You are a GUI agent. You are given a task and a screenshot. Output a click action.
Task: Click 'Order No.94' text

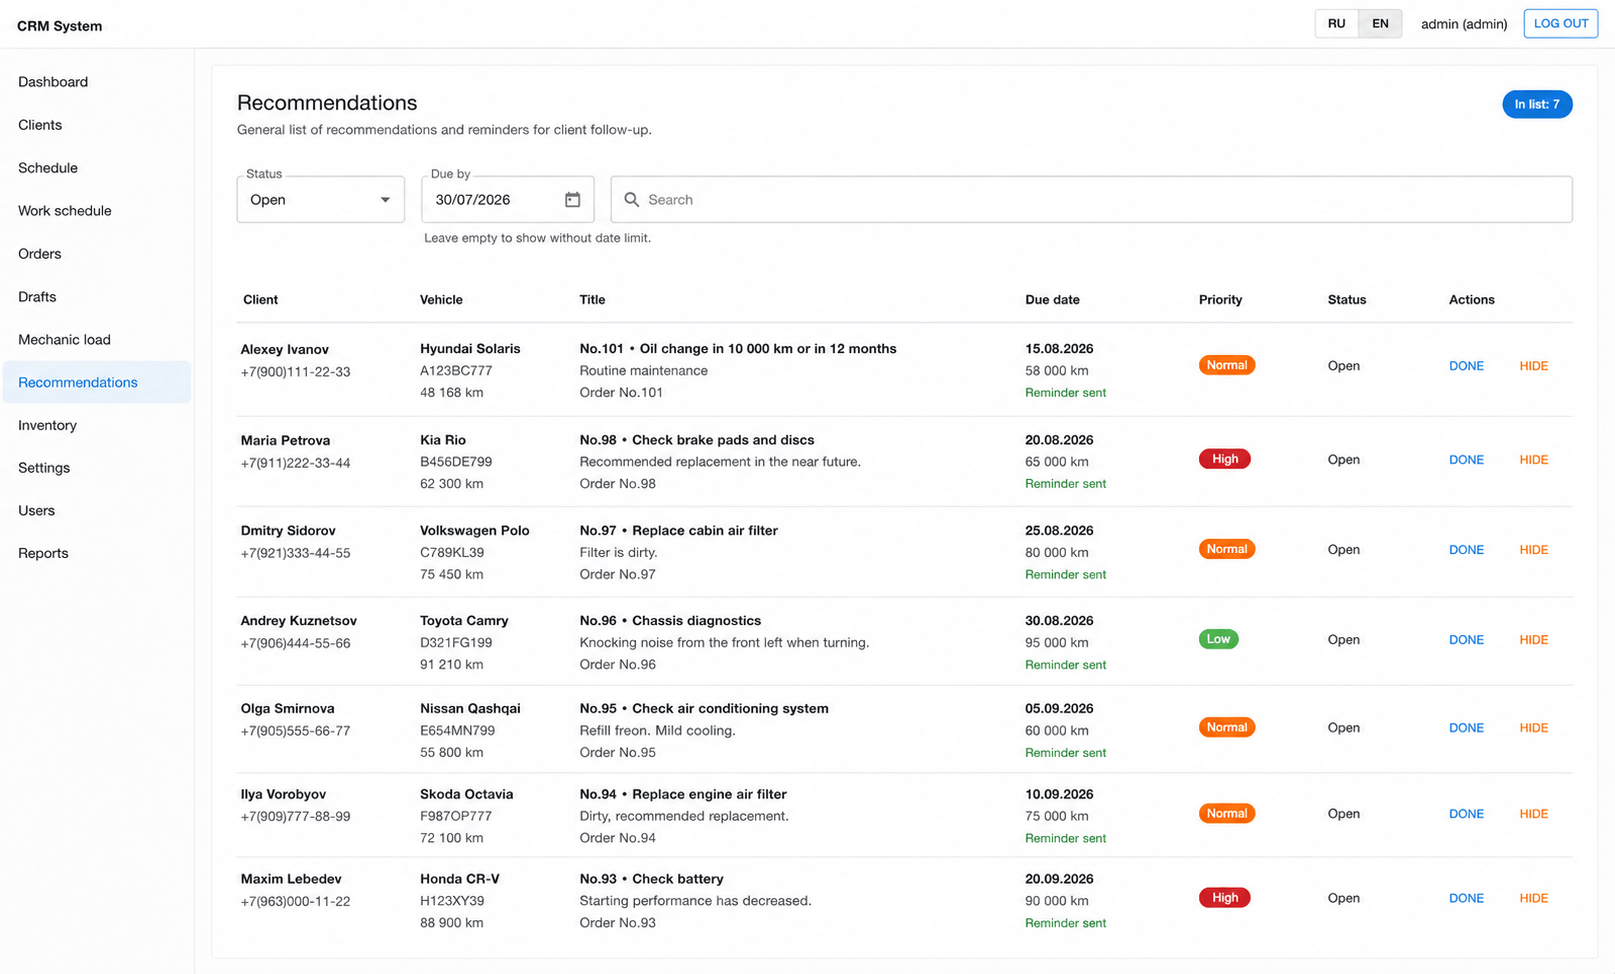pyautogui.click(x=618, y=838)
